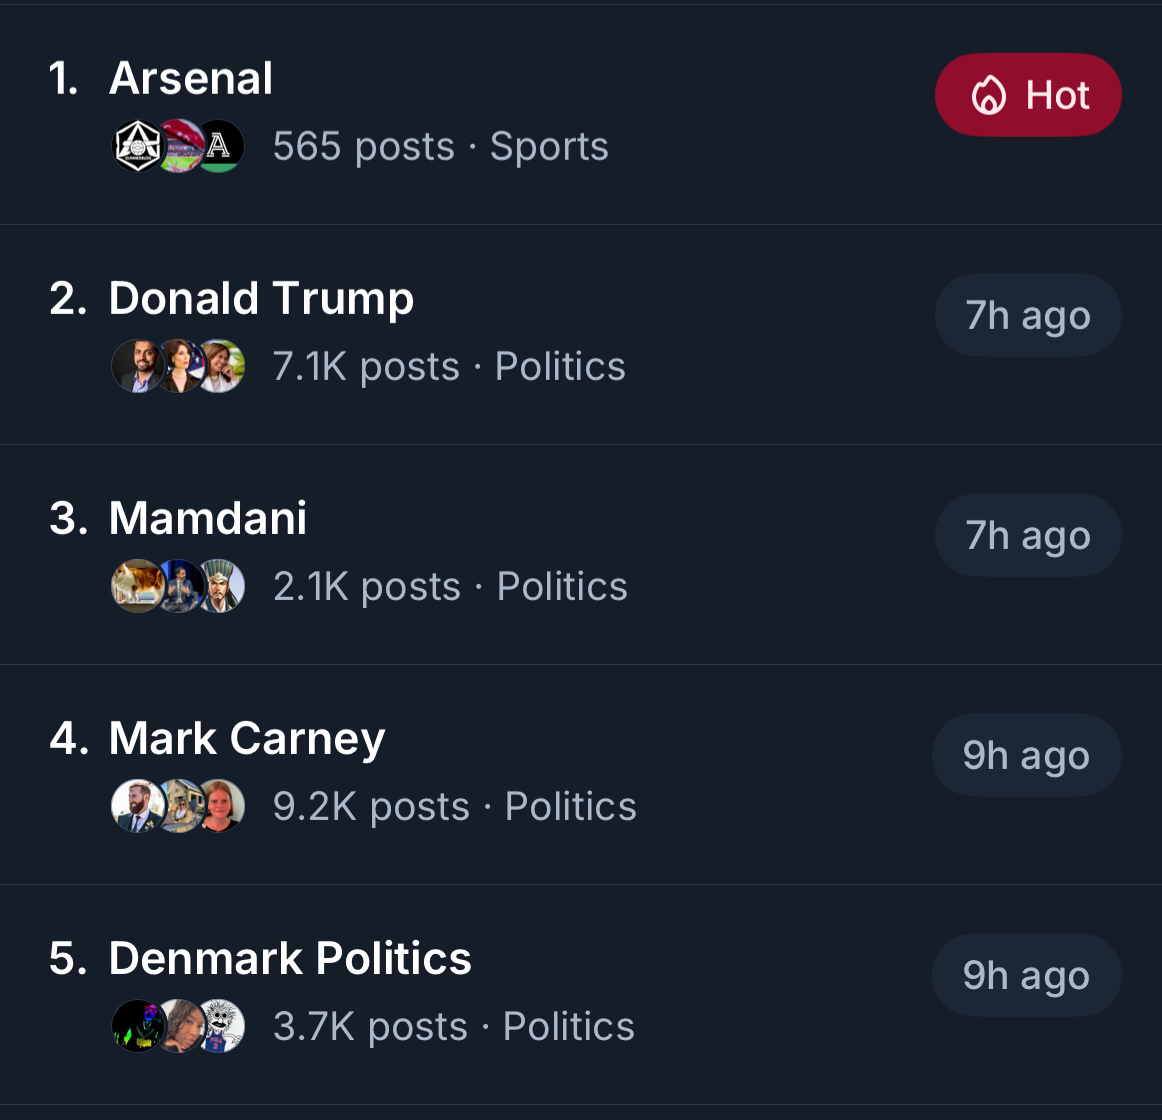Image resolution: width=1162 pixels, height=1120 pixels.
Task: Click the 9h ago badge for Mark Carney
Action: point(1027,755)
